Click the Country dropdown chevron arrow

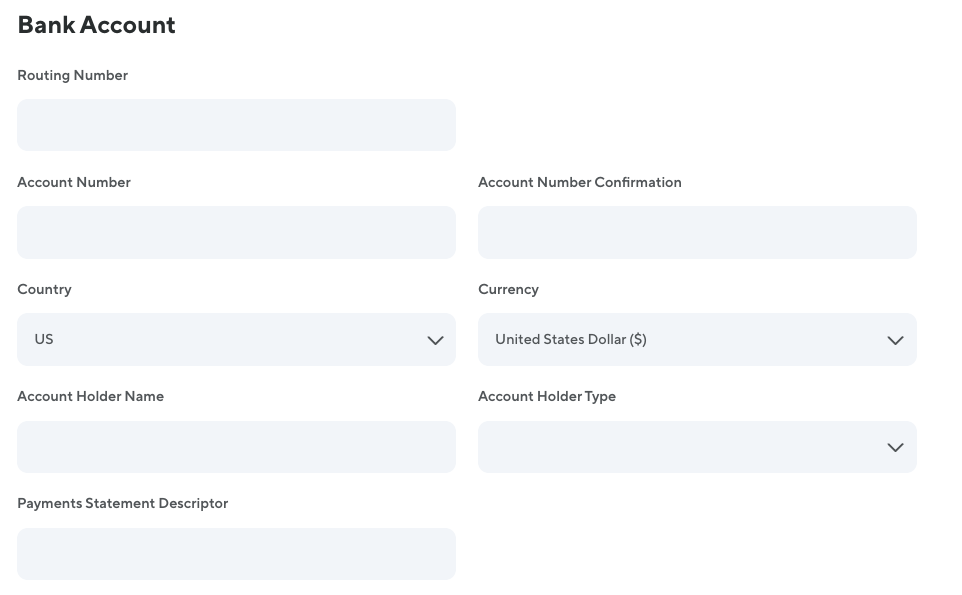435,340
